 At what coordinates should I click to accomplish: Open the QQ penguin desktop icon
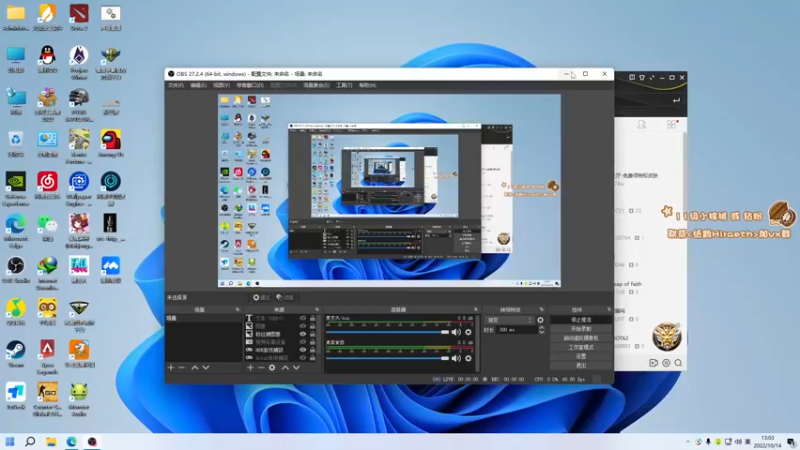tap(47, 59)
